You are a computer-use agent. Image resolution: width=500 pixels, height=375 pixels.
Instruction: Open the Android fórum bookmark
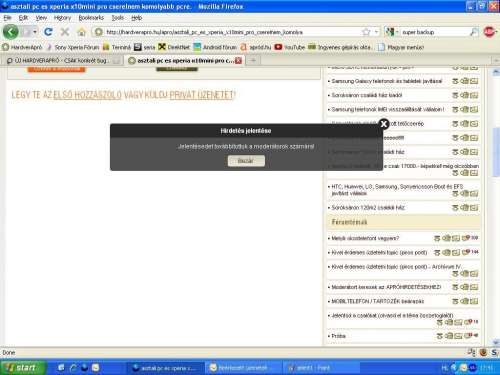pyautogui.click(x=215, y=47)
